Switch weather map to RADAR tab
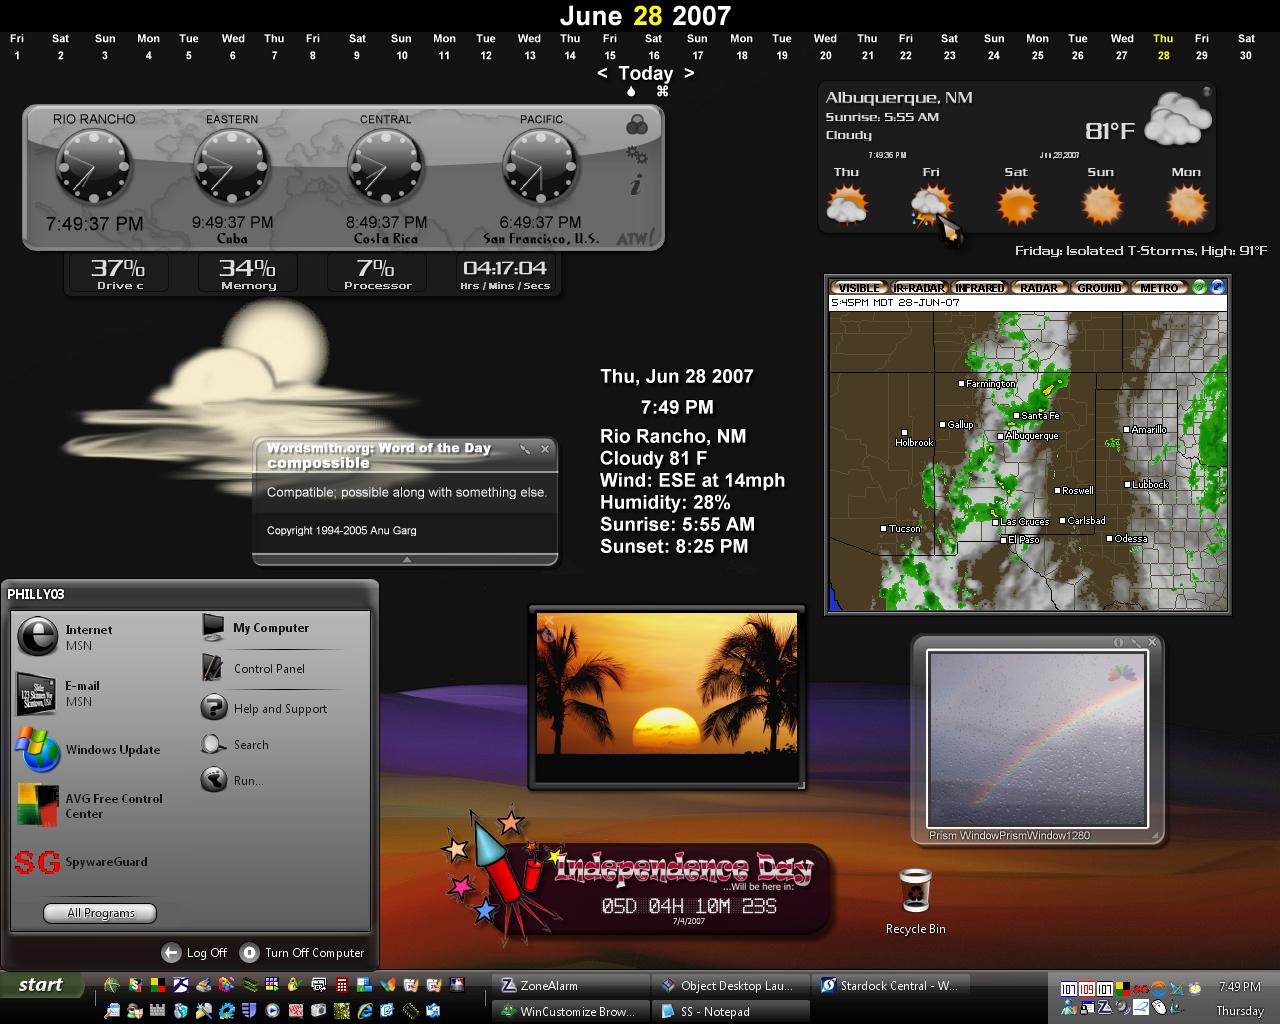 pos(1038,288)
